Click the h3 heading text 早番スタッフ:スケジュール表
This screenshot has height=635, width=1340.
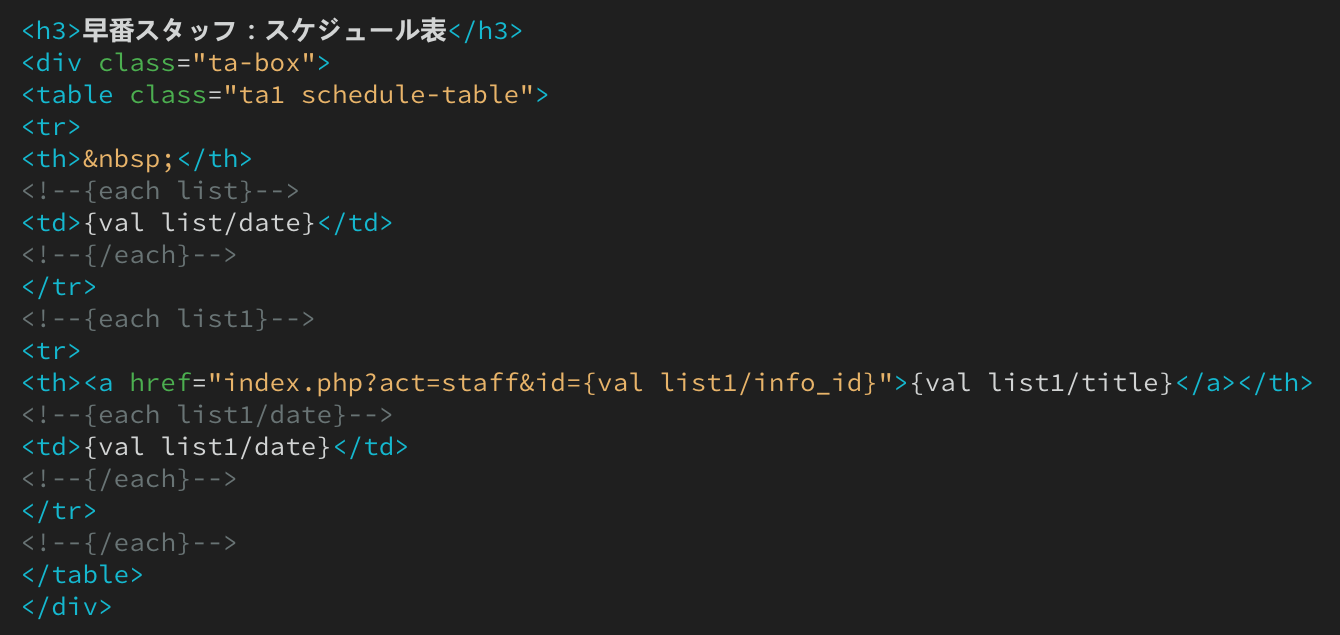tap(265, 31)
